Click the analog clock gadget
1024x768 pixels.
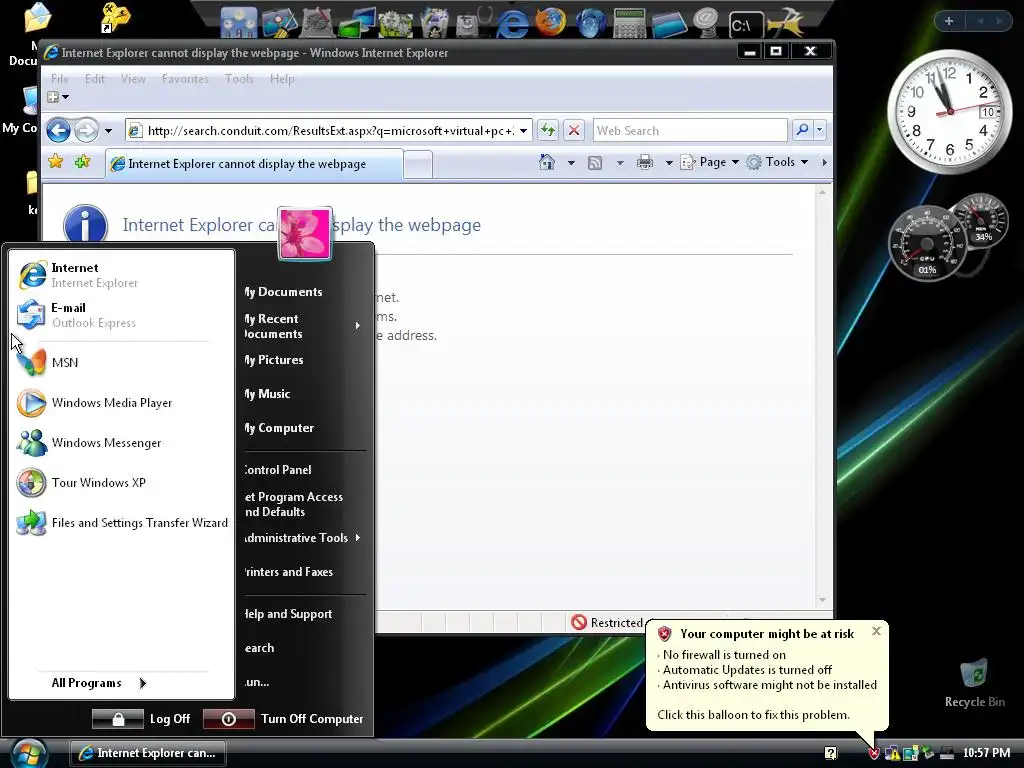950,112
